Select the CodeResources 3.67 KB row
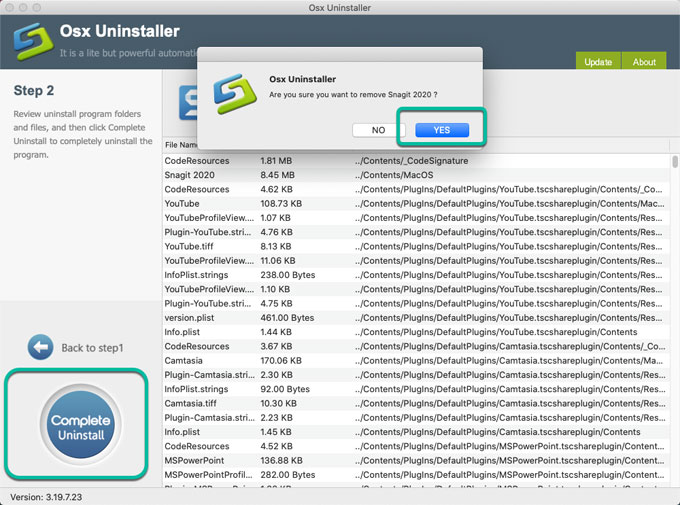Viewport: 680px width, 505px height. click(x=416, y=347)
